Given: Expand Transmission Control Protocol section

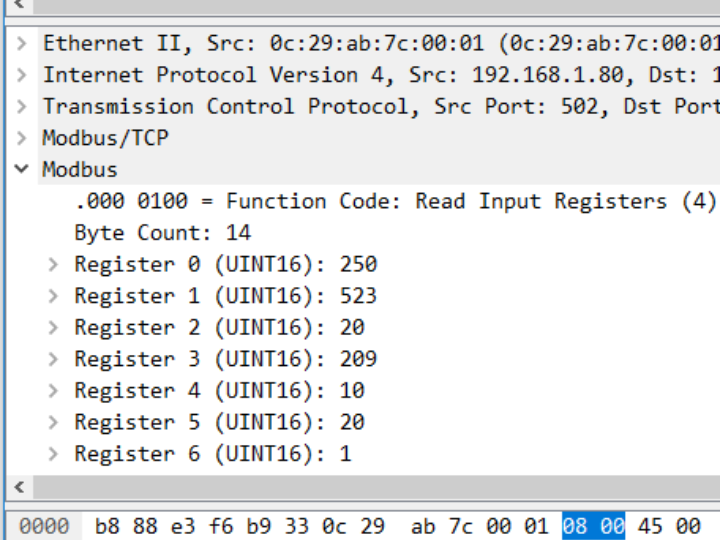Looking at the screenshot, I should point(21,107).
